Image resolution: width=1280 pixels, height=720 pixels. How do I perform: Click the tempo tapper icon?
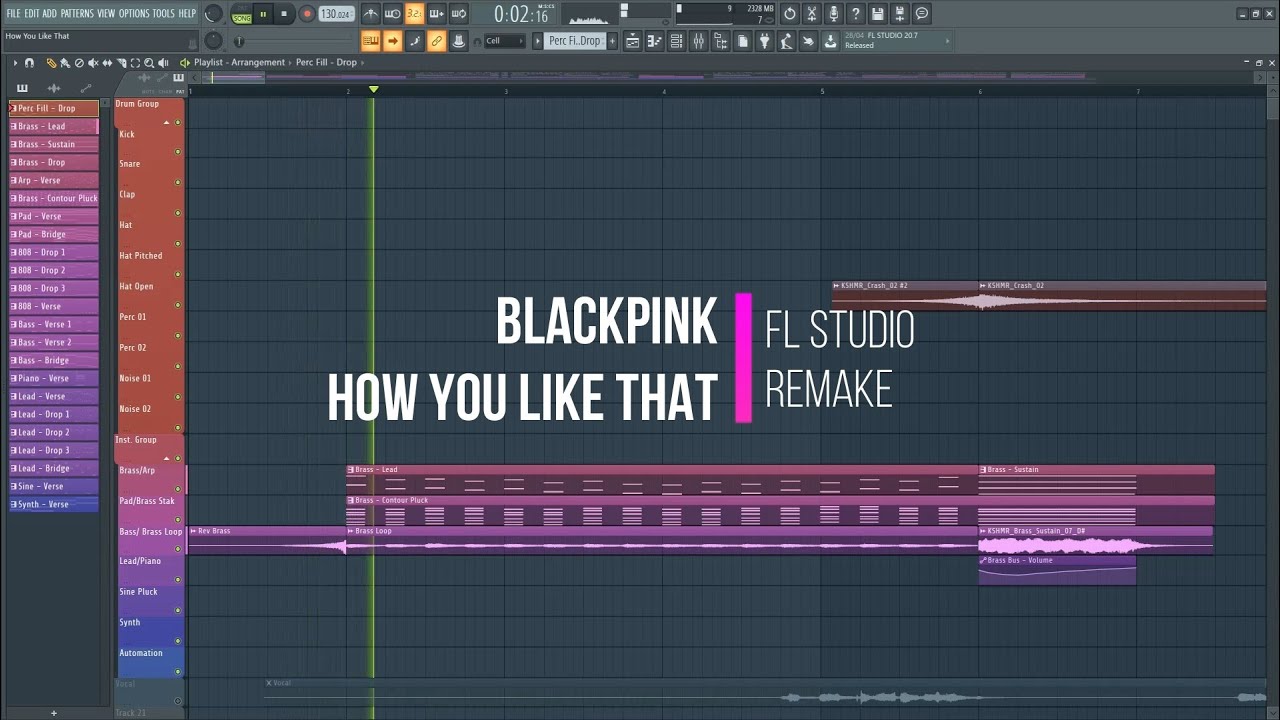point(787,41)
